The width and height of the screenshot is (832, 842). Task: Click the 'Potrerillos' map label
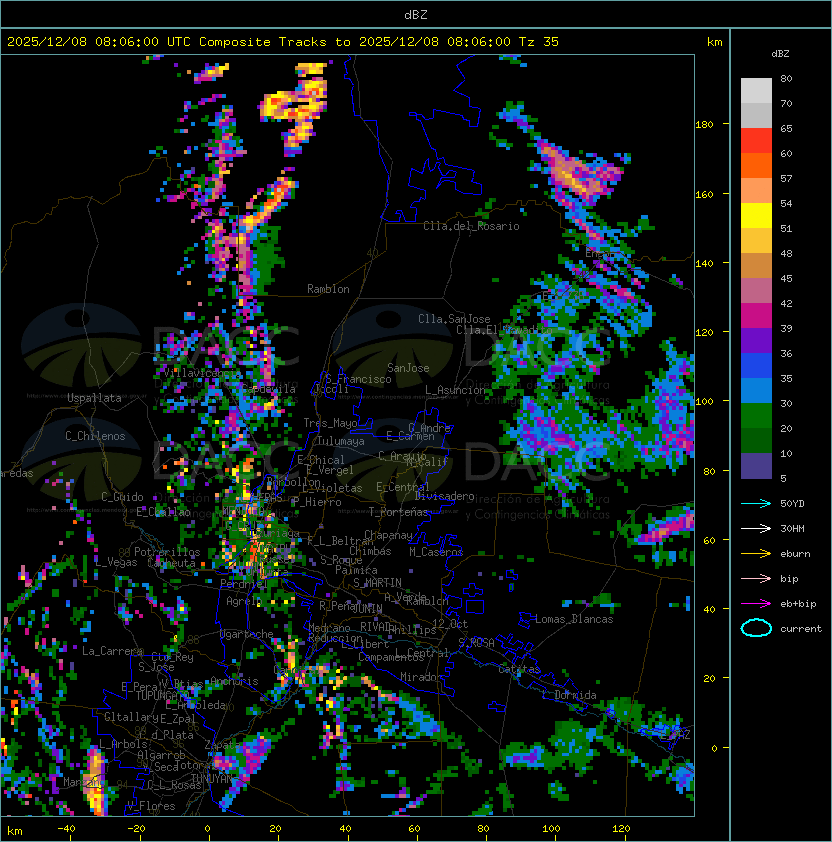click(x=167, y=552)
